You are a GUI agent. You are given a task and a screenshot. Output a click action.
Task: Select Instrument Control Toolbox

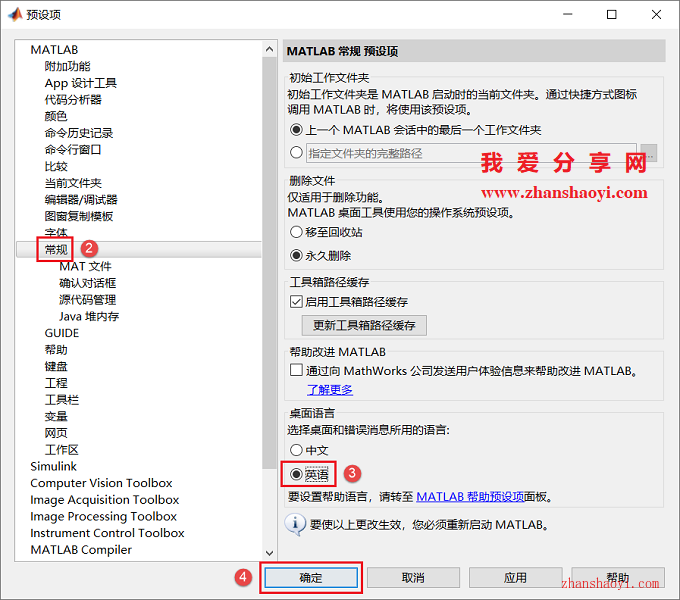click(107, 533)
